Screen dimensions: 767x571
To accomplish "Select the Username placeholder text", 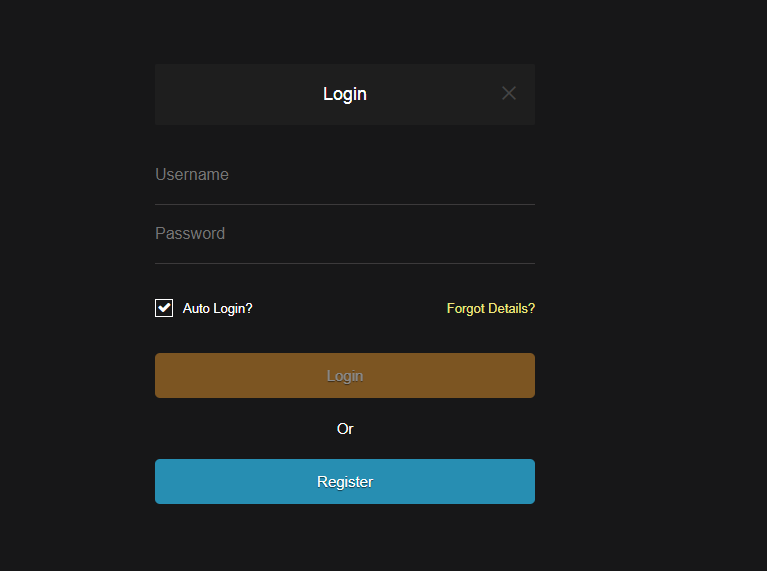I will click(x=192, y=175).
